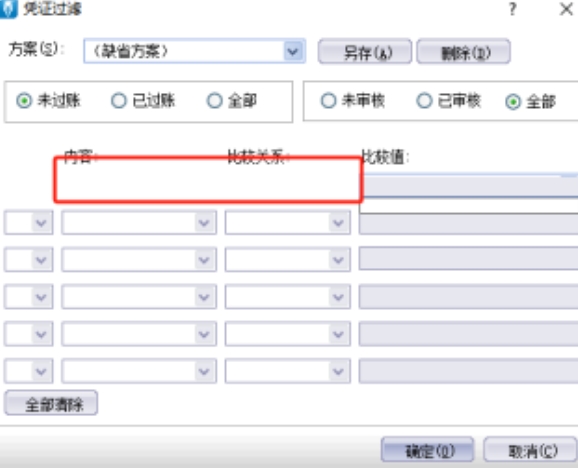
Task: Confirm with the 确定(O) button
Action: tap(427, 449)
